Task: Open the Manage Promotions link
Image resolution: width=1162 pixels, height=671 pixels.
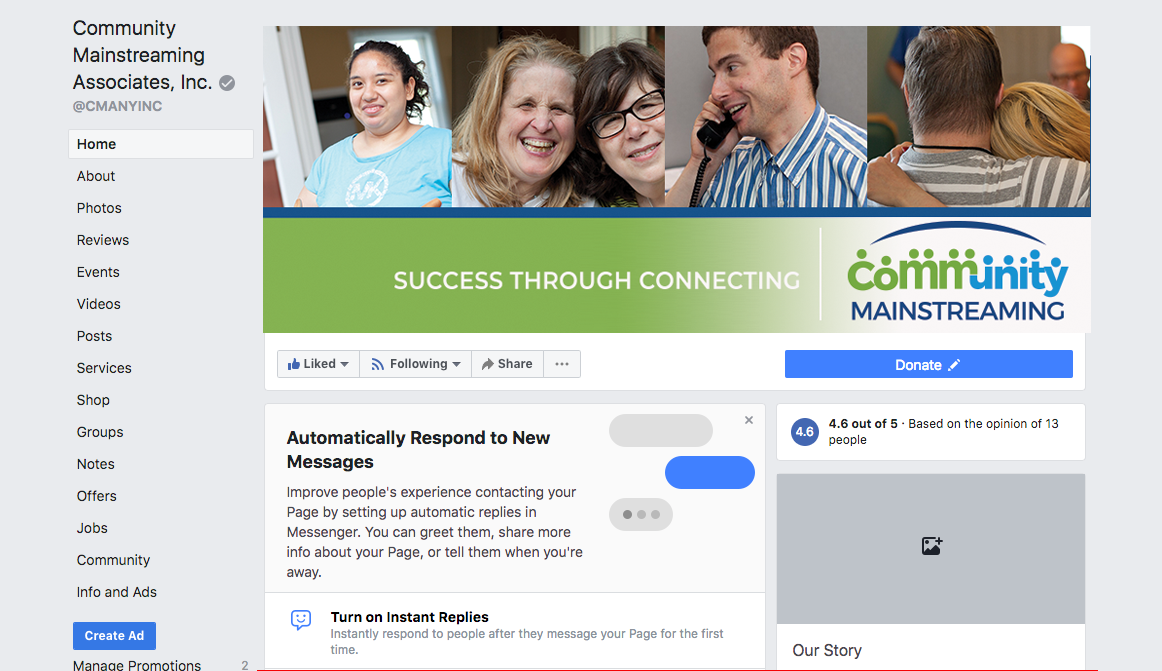Action: [x=136, y=665]
